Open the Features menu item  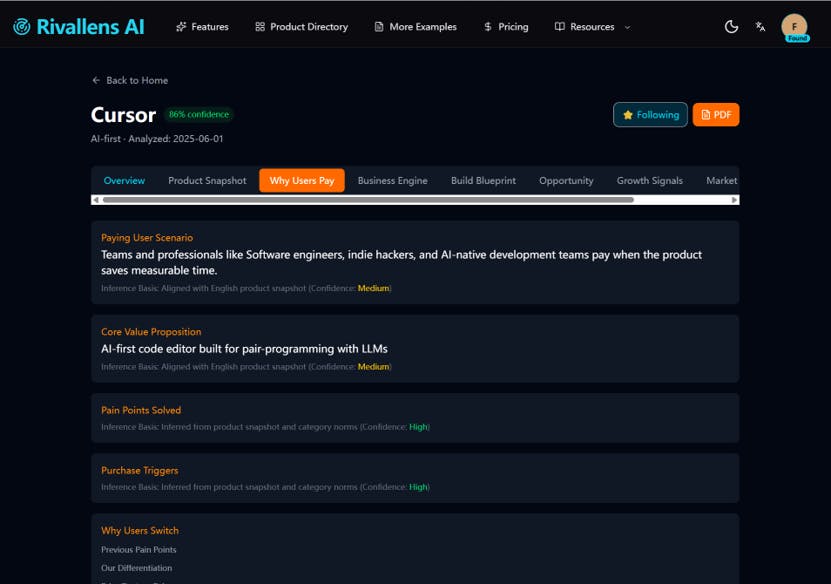tap(202, 26)
